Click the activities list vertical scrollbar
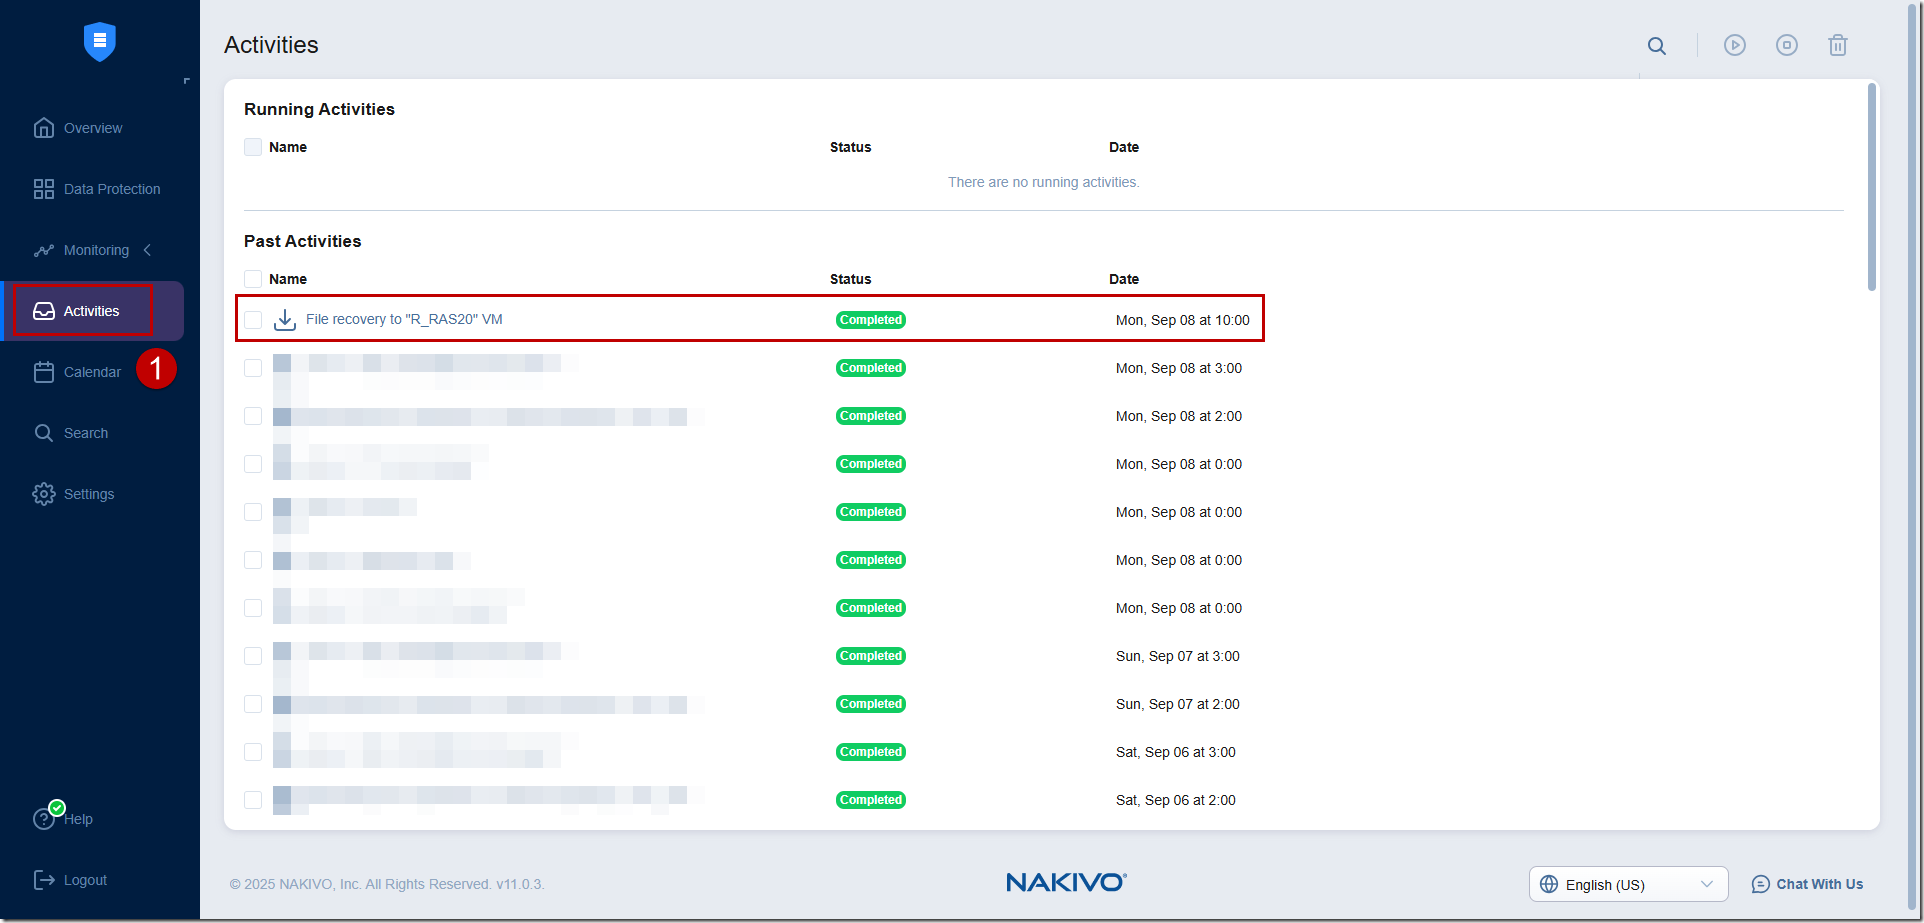 point(1872,187)
